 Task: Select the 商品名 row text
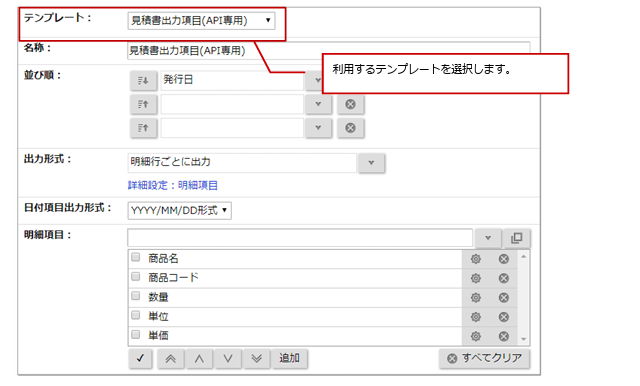pos(163,259)
